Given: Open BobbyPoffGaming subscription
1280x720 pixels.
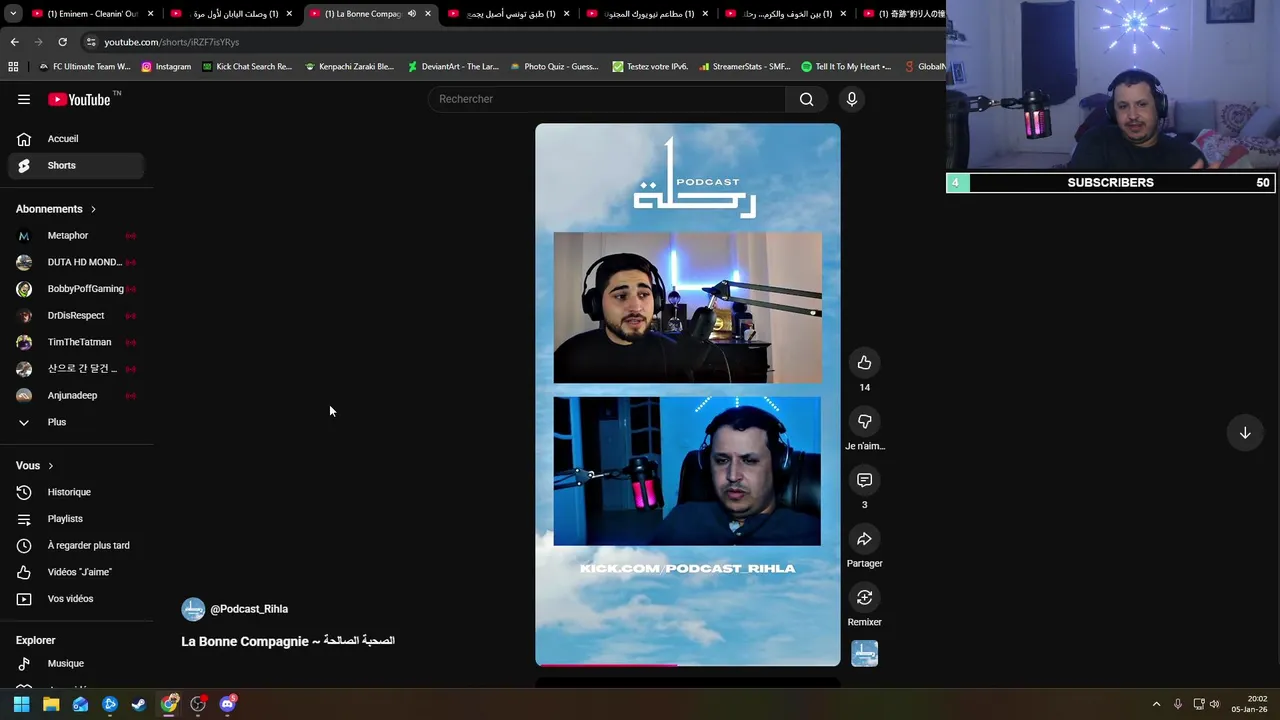Looking at the screenshot, I should click(x=76, y=289).
